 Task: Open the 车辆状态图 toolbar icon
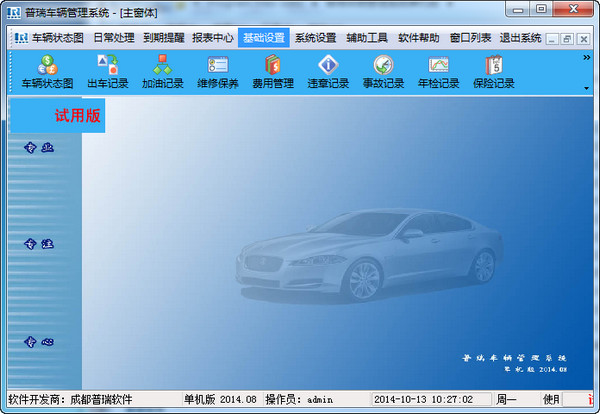(x=47, y=72)
